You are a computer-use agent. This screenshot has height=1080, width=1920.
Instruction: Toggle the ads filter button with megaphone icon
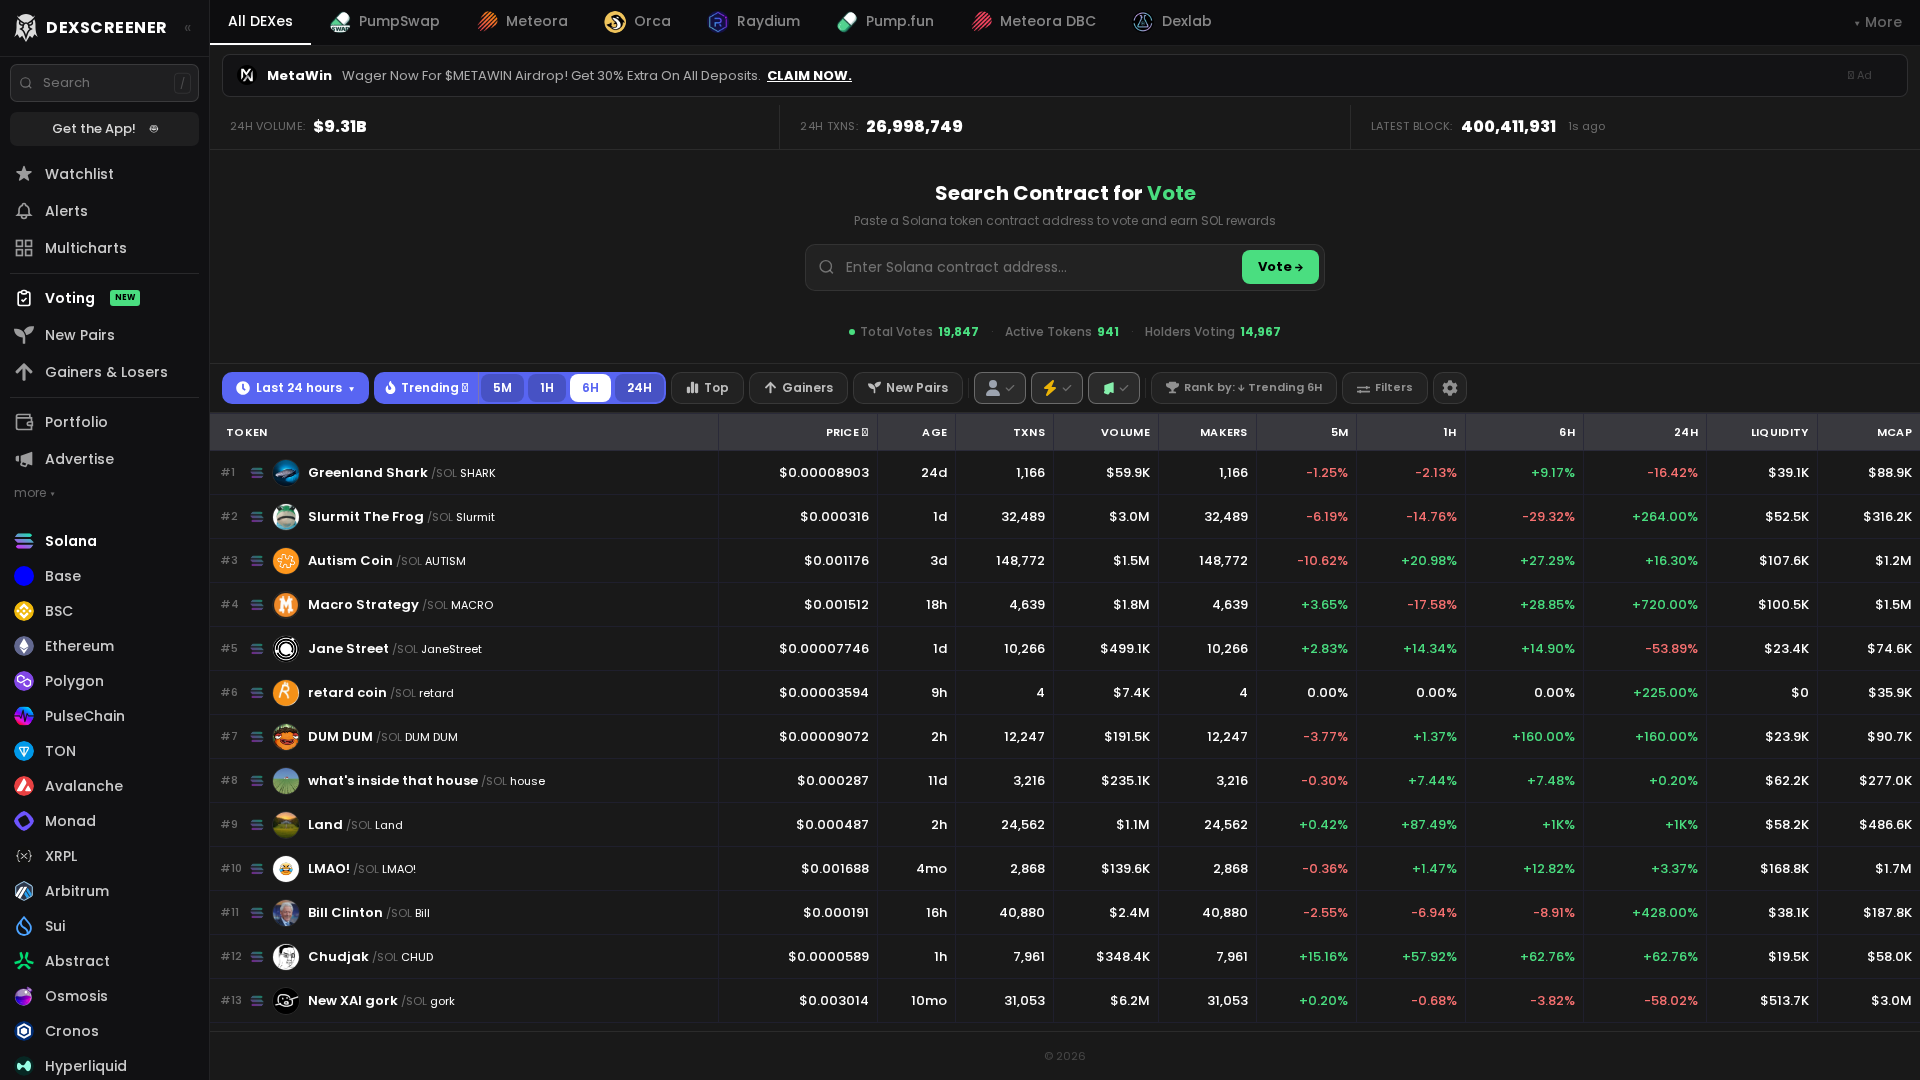[1114, 388]
